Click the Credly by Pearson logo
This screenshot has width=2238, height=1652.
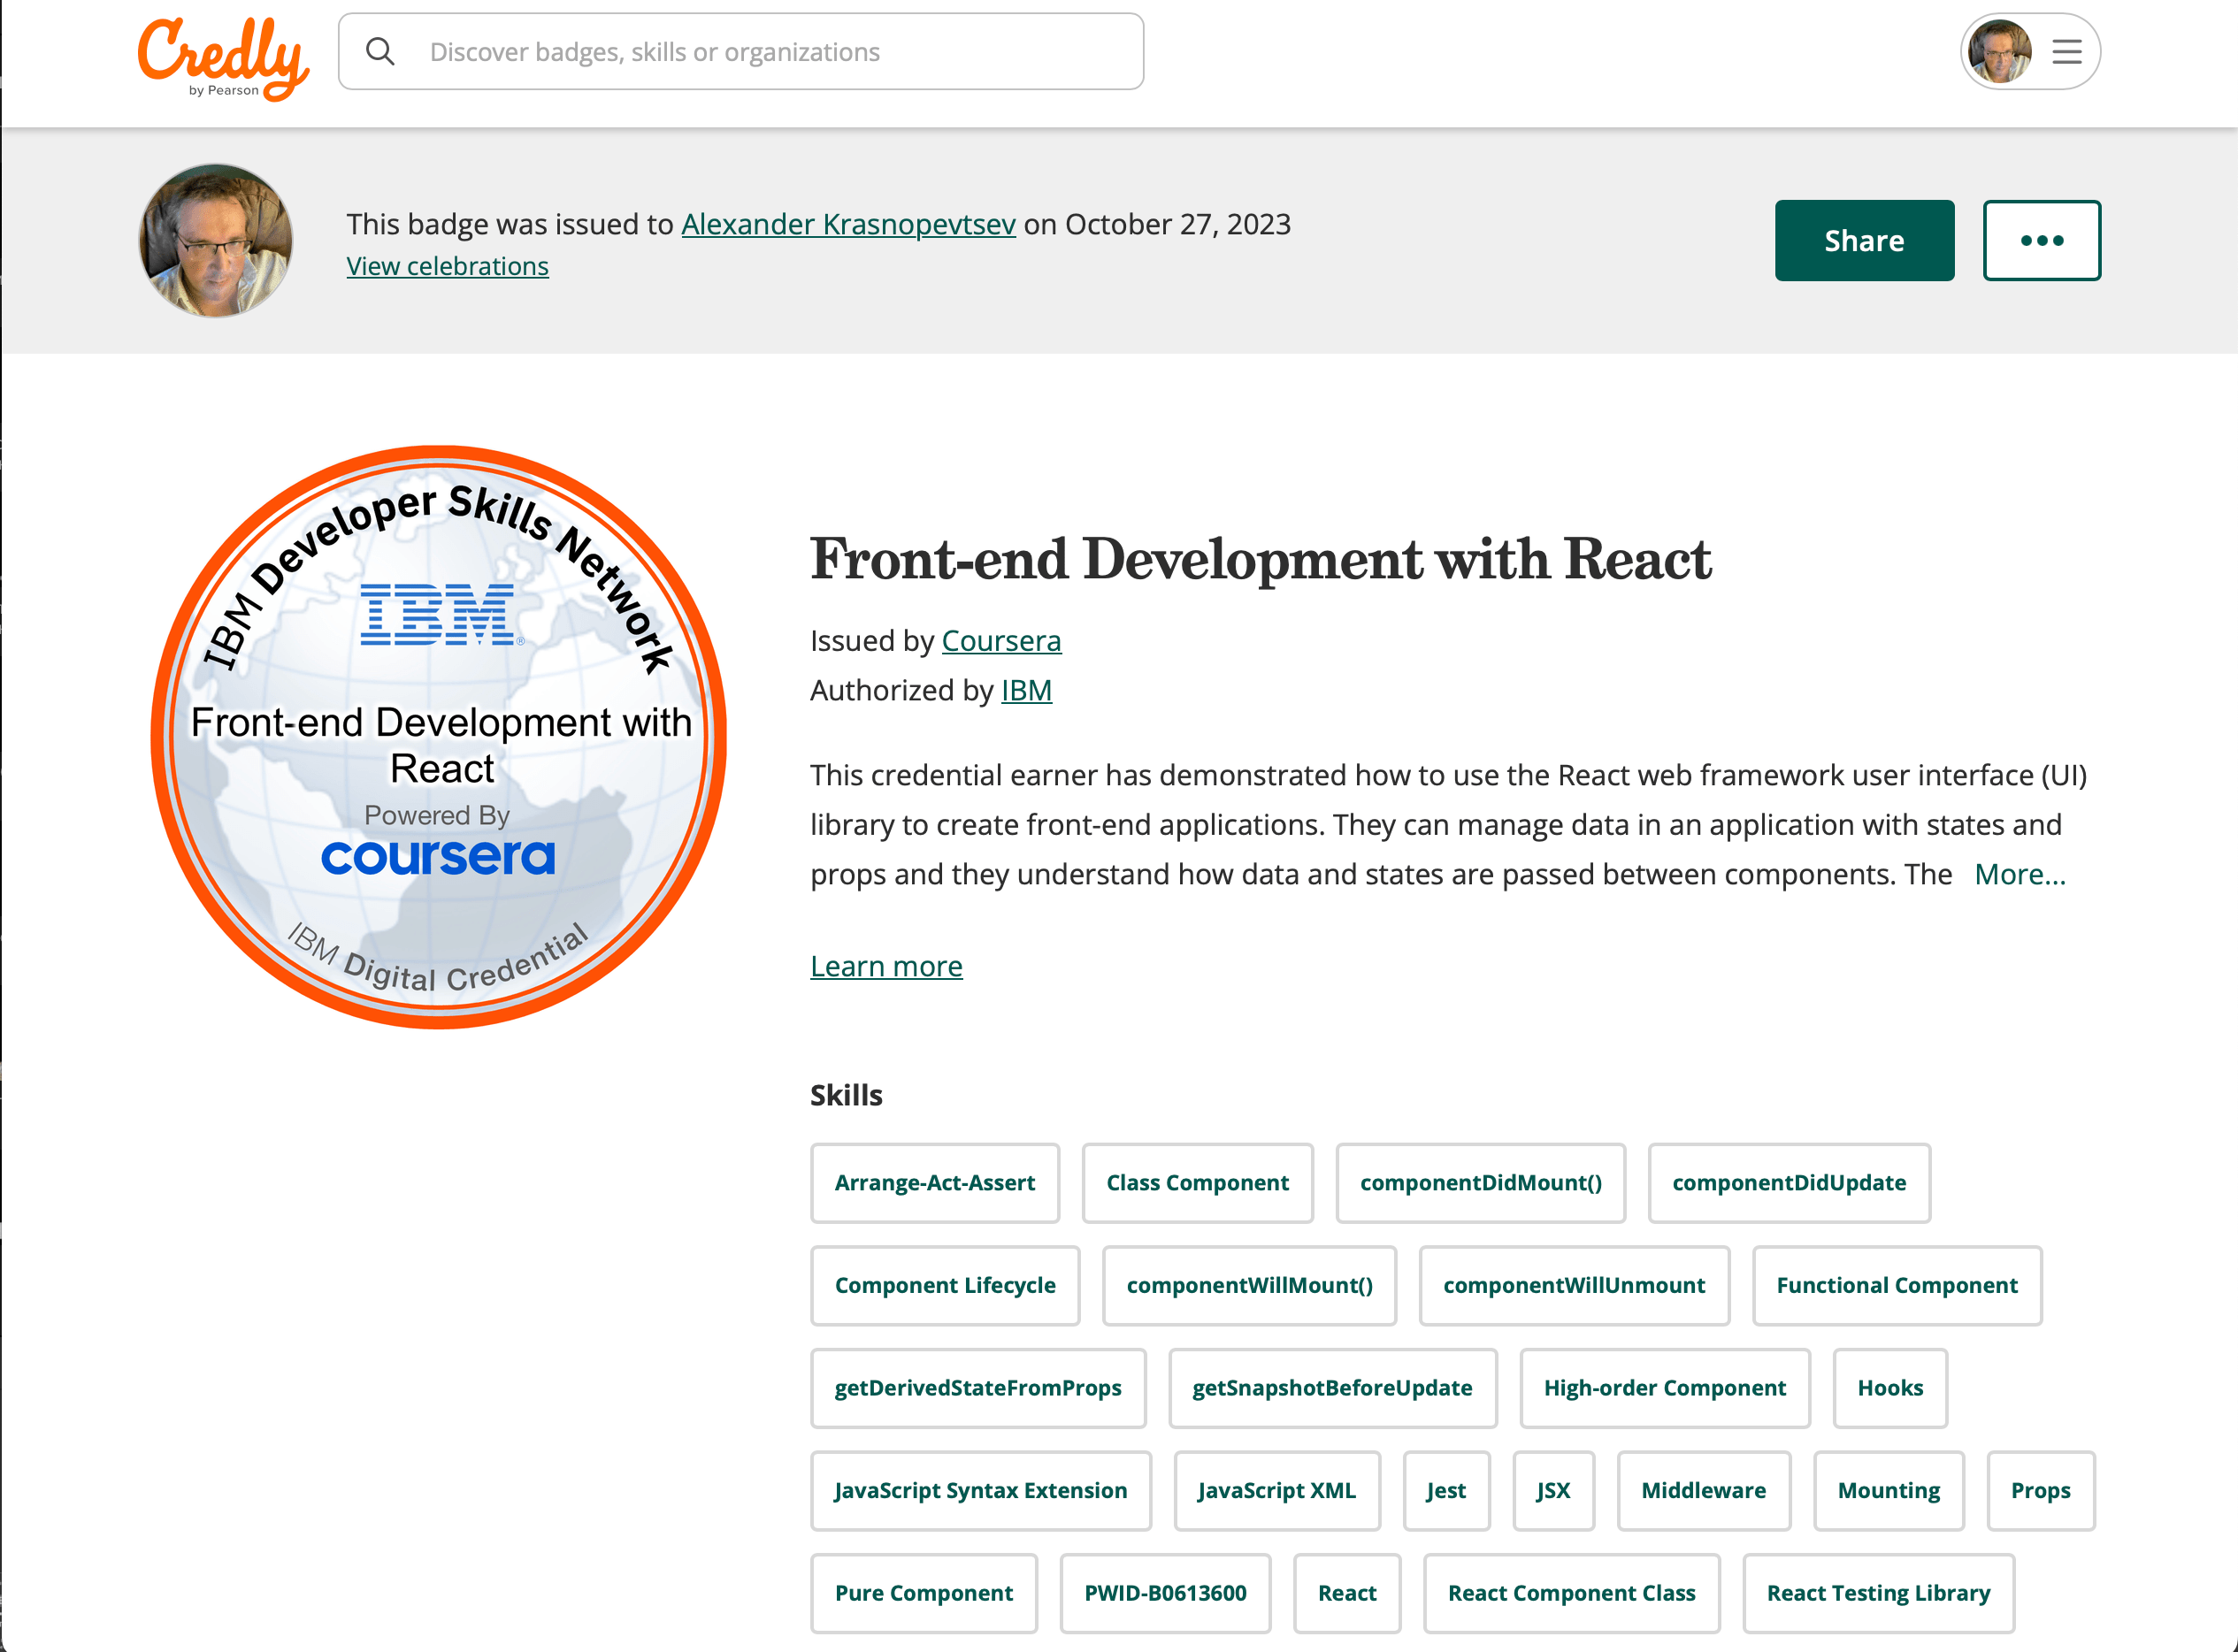click(x=223, y=58)
